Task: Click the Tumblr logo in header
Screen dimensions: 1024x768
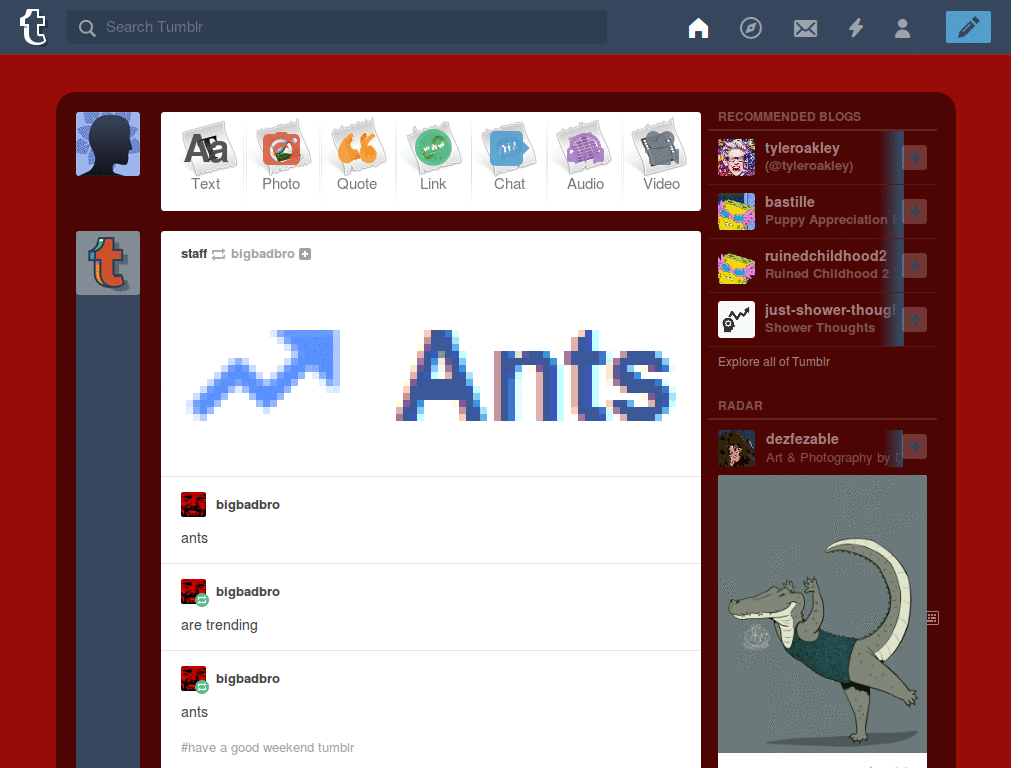Action: pos(33,27)
